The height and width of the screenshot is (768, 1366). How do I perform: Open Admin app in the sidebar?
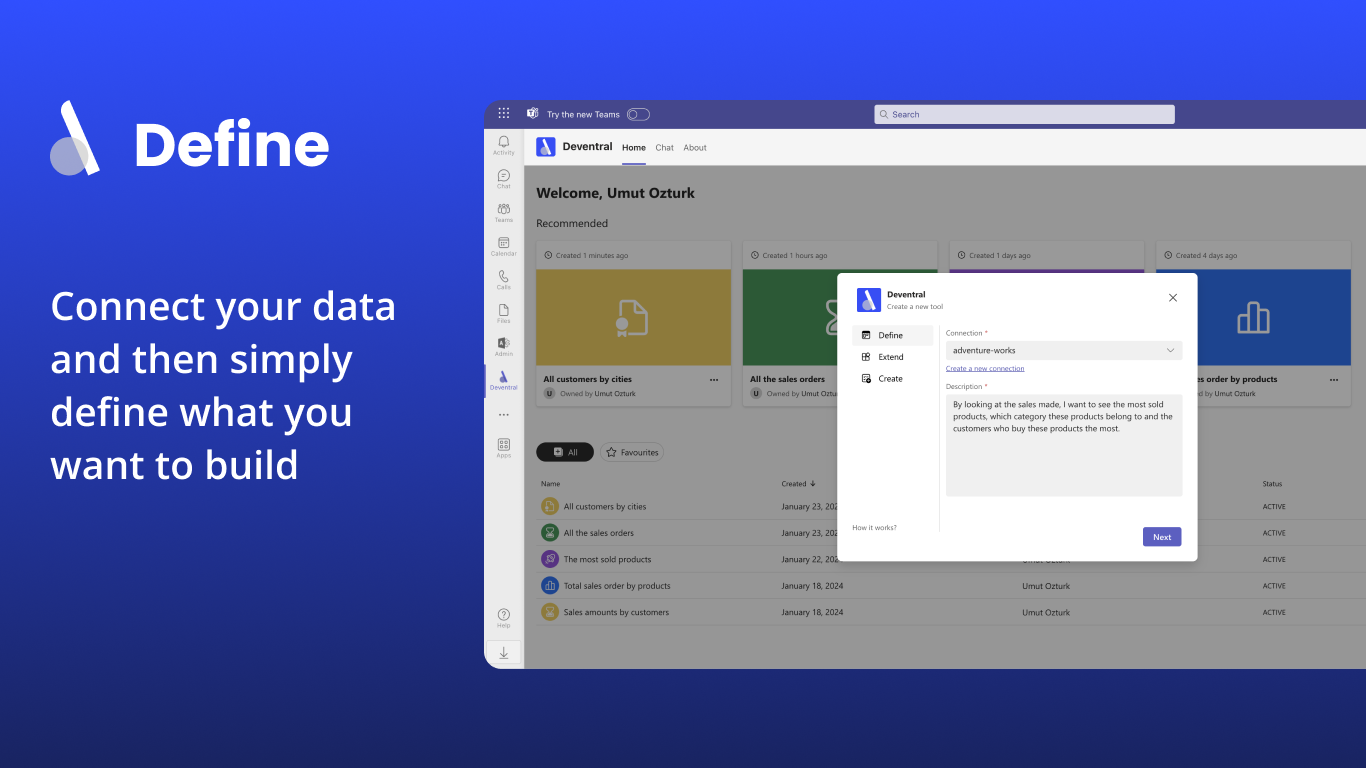pos(504,347)
